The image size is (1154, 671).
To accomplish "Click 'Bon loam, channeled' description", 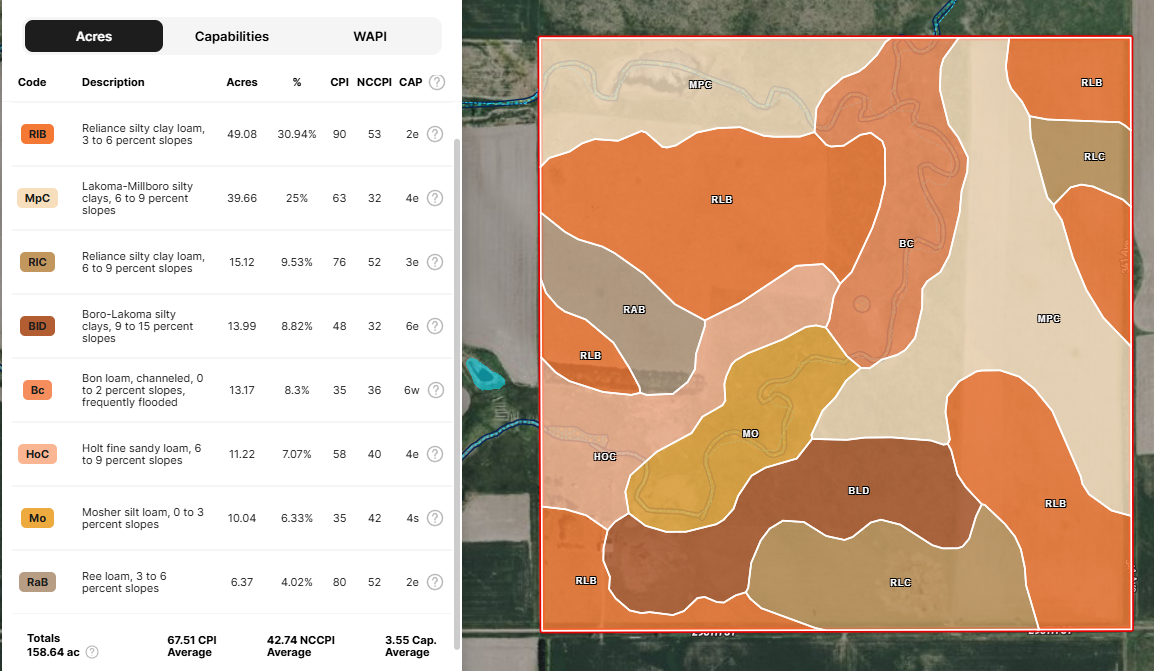I will coord(143,390).
